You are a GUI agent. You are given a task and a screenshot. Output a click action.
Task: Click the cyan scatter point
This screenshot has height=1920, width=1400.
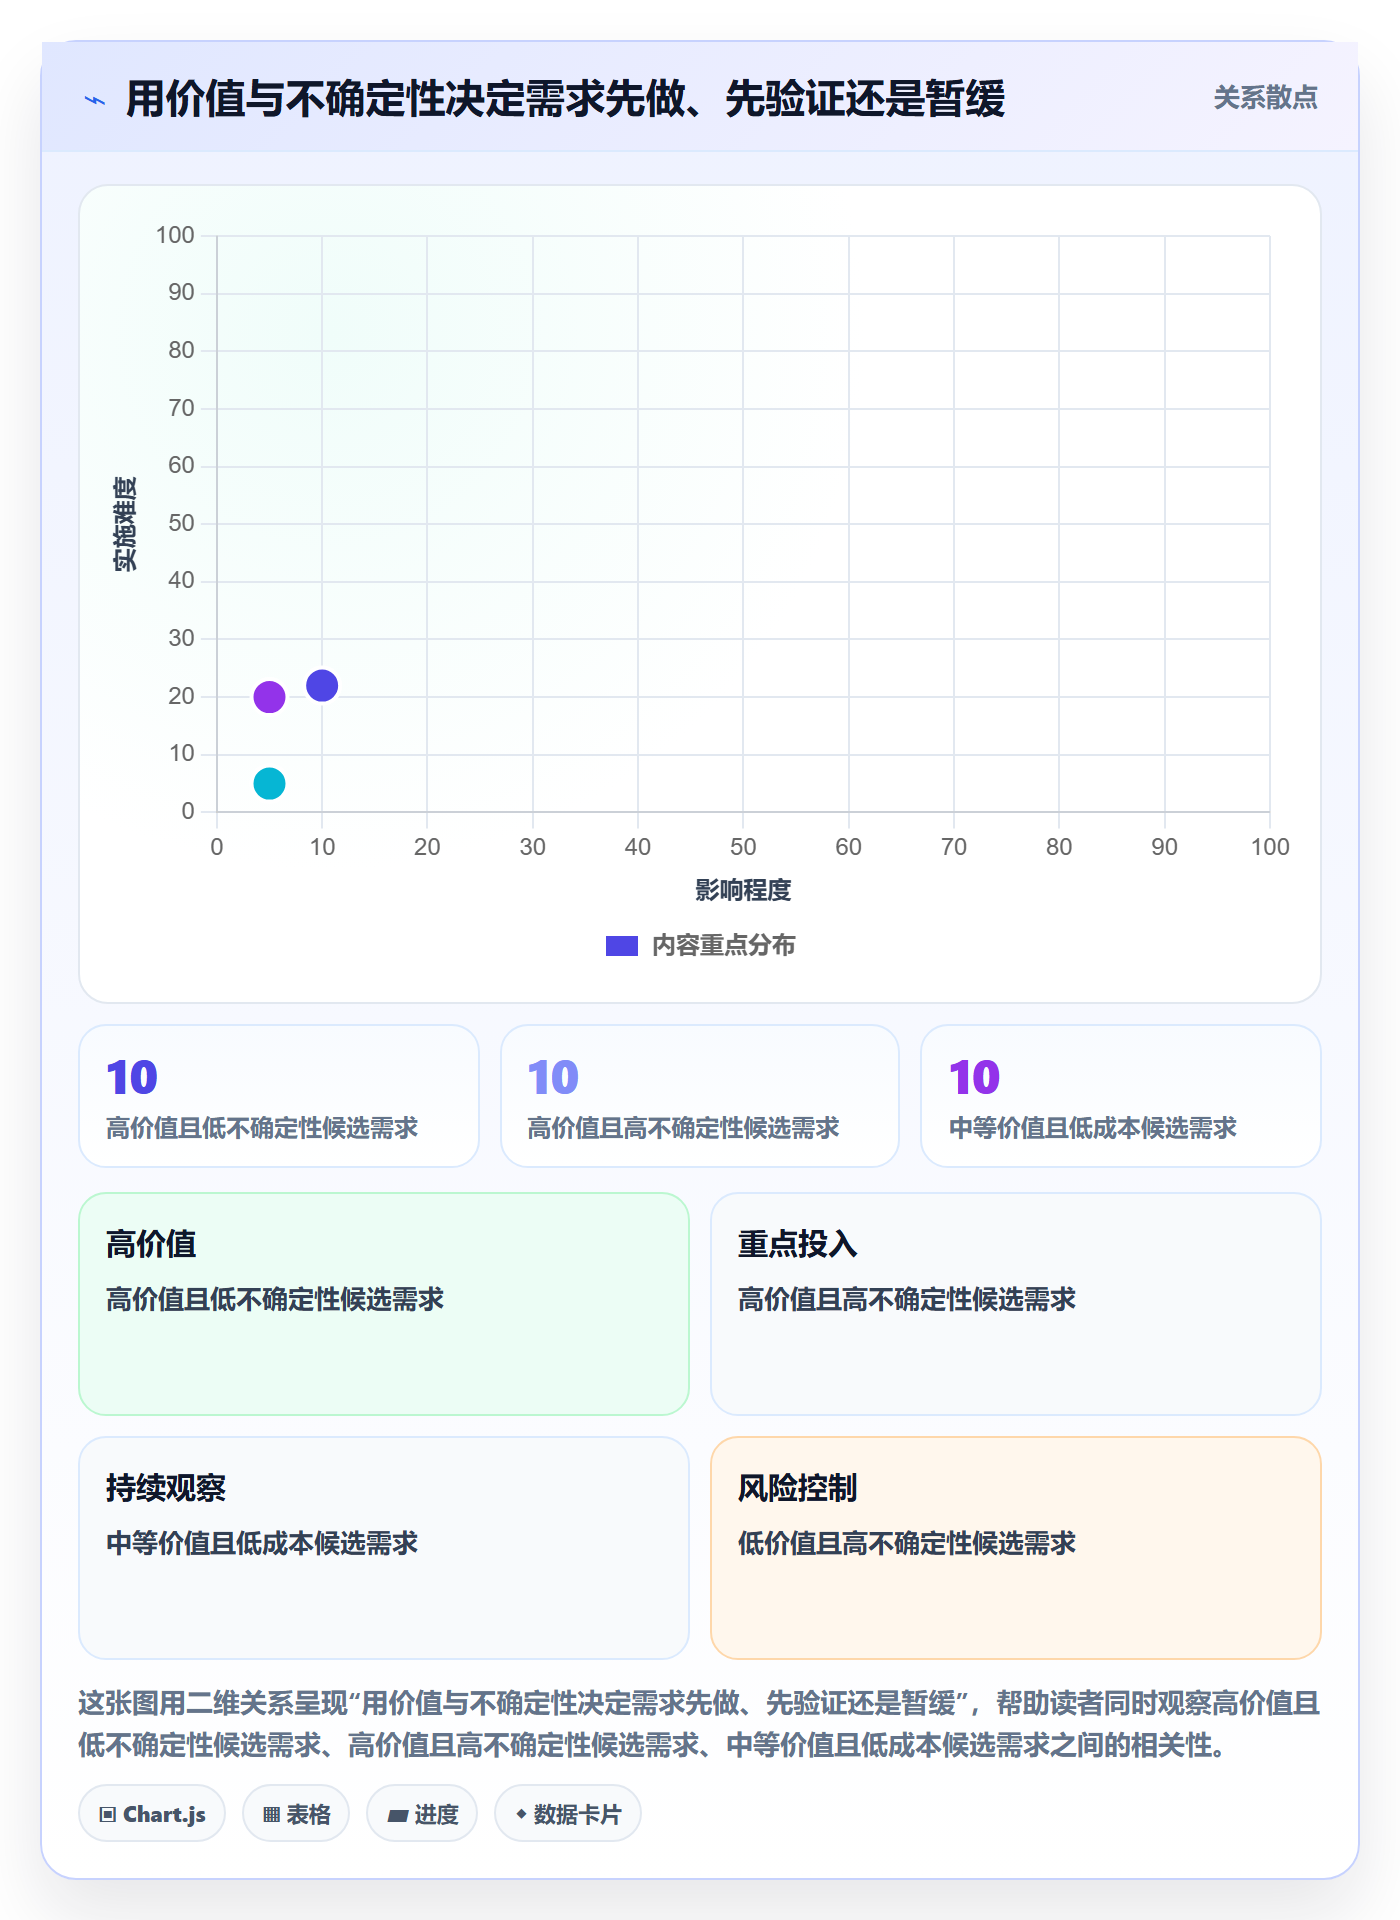click(269, 783)
